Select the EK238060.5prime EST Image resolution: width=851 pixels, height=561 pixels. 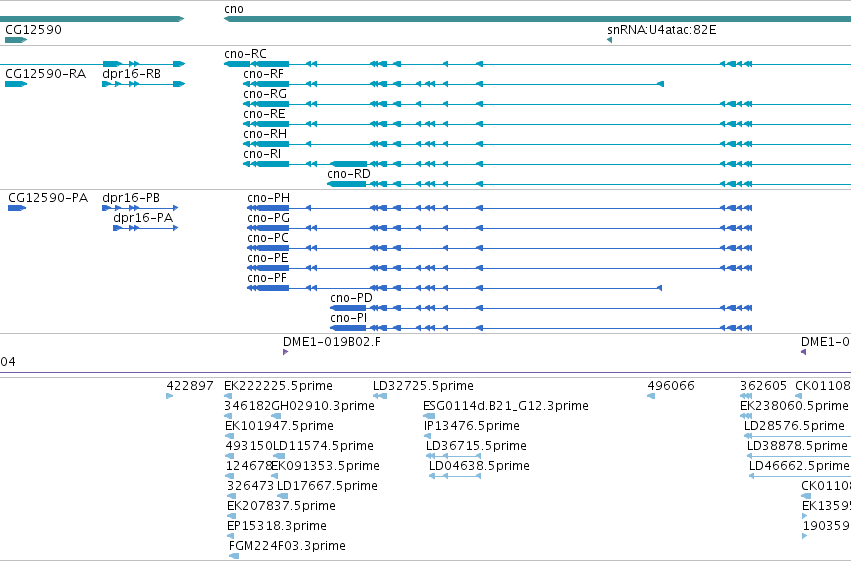click(x=746, y=416)
